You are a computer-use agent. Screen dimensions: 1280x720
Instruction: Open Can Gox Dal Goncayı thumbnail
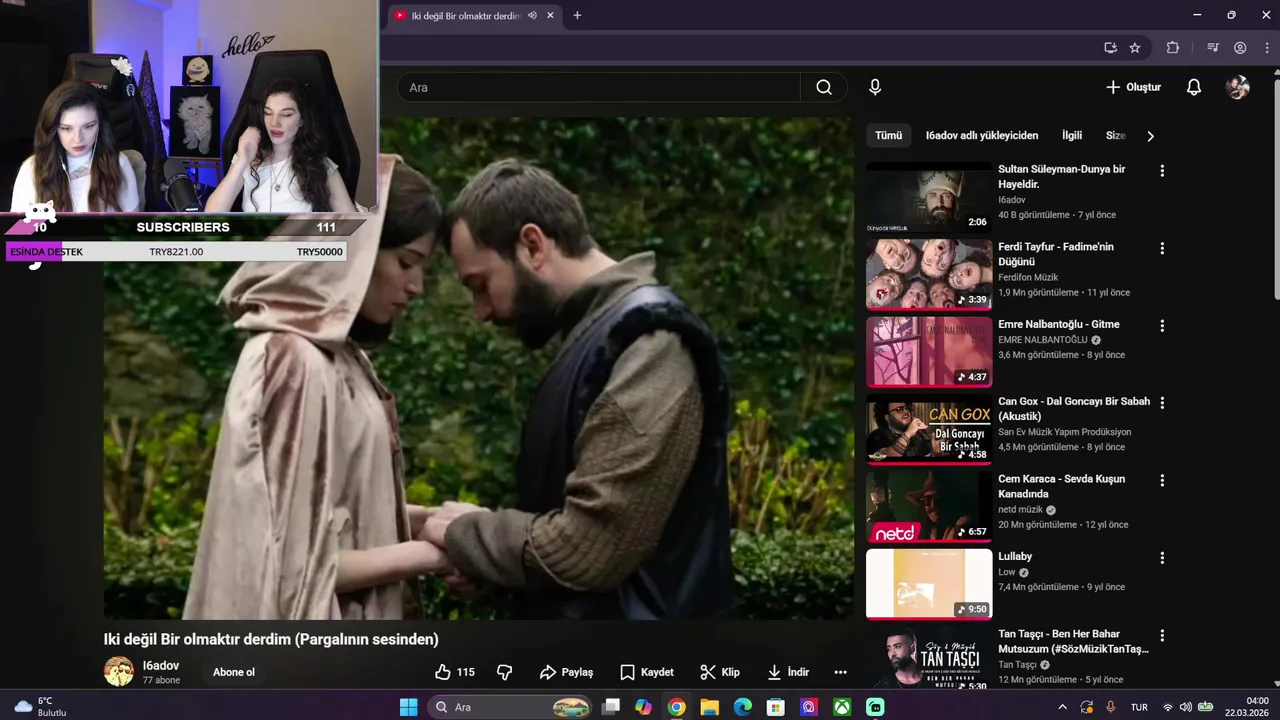click(929, 429)
